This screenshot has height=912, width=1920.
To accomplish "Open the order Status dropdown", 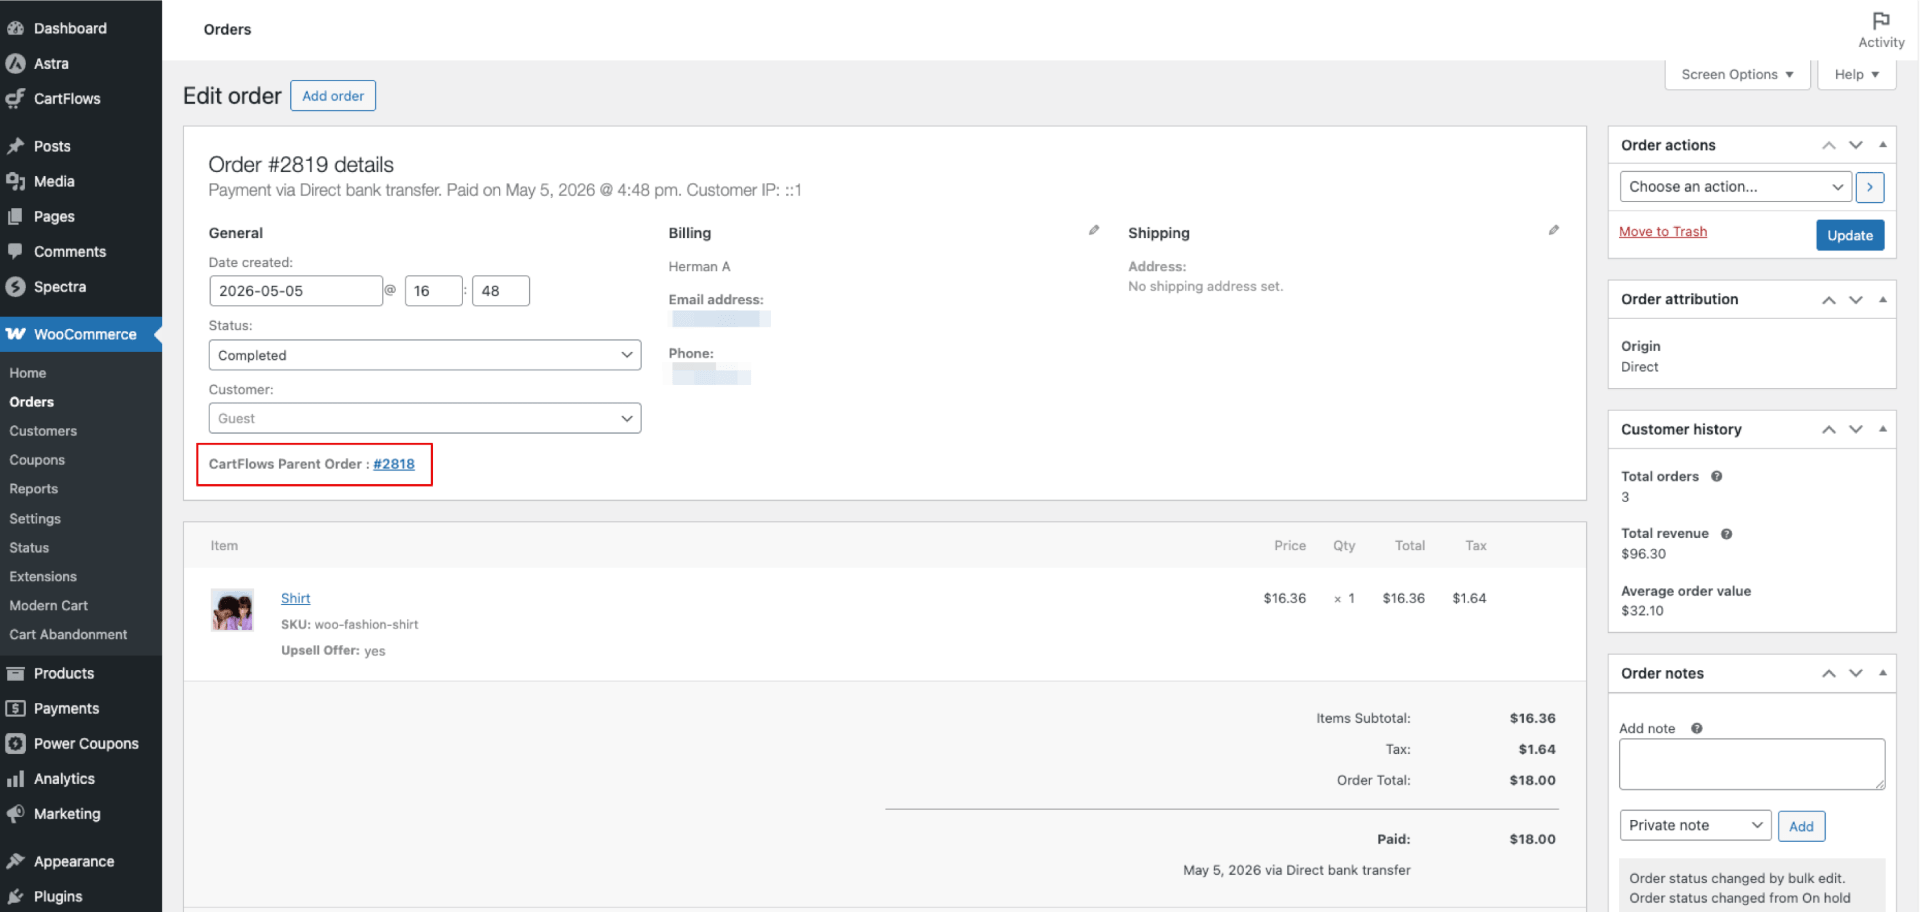I will [x=424, y=355].
